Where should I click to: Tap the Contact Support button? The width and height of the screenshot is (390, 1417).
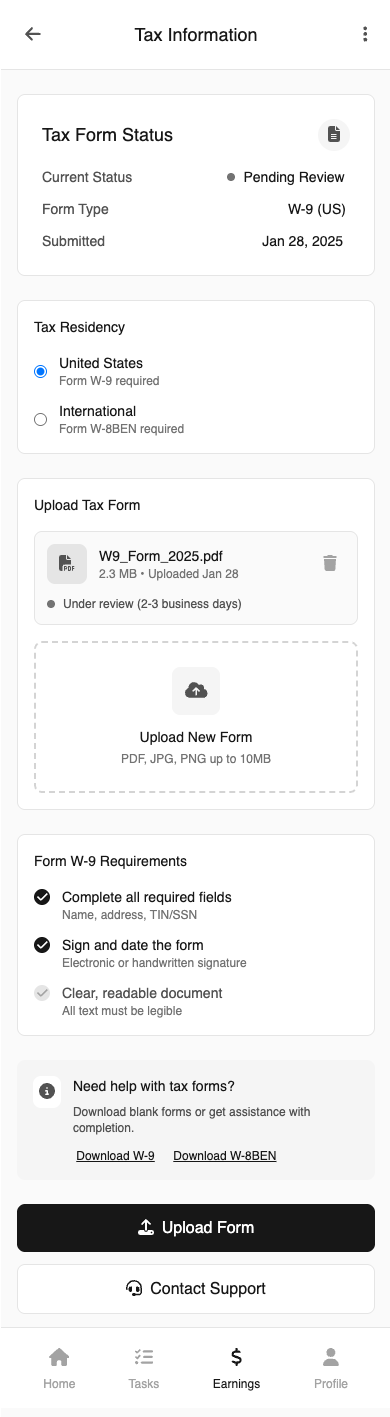click(196, 1289)
